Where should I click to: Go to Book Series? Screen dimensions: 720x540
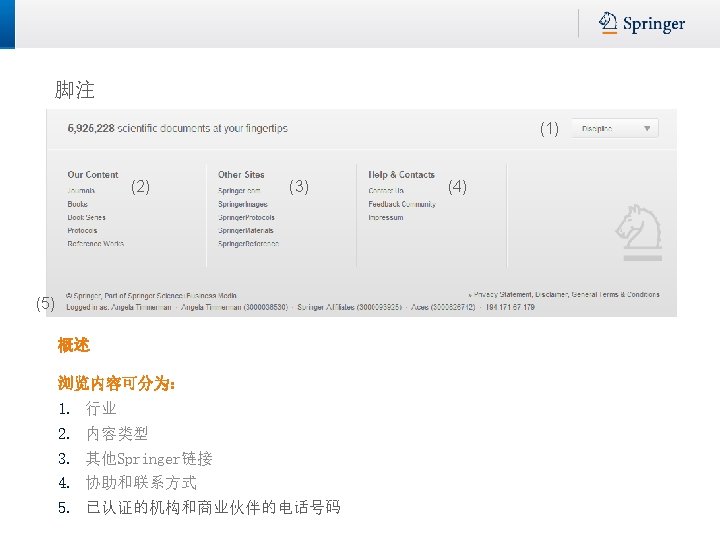[x=86, y=217]
